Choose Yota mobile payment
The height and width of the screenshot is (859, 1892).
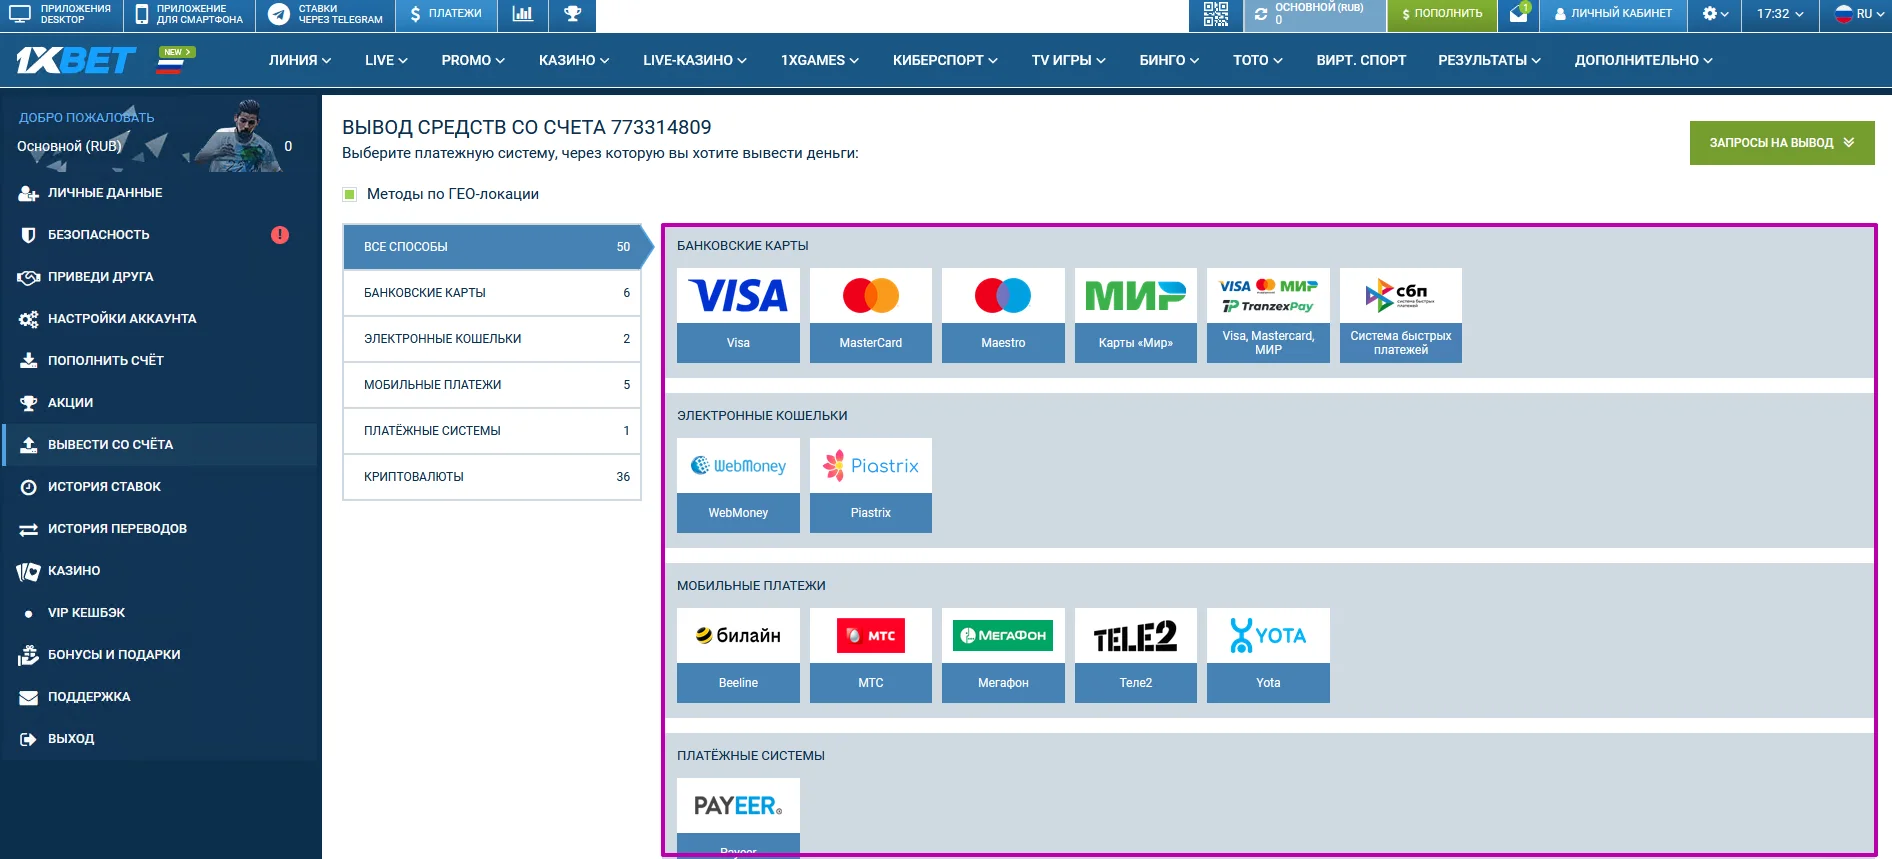click(x=1268, y=655)
